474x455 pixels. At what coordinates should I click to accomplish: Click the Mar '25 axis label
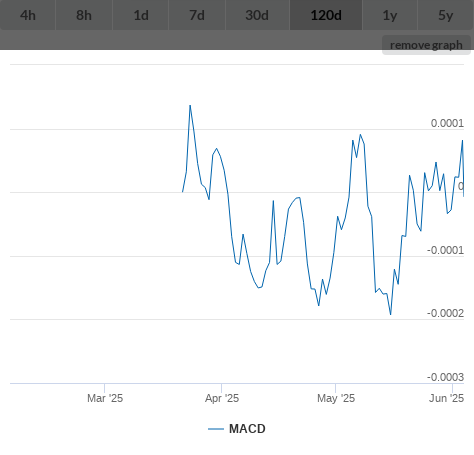[105, 398]
